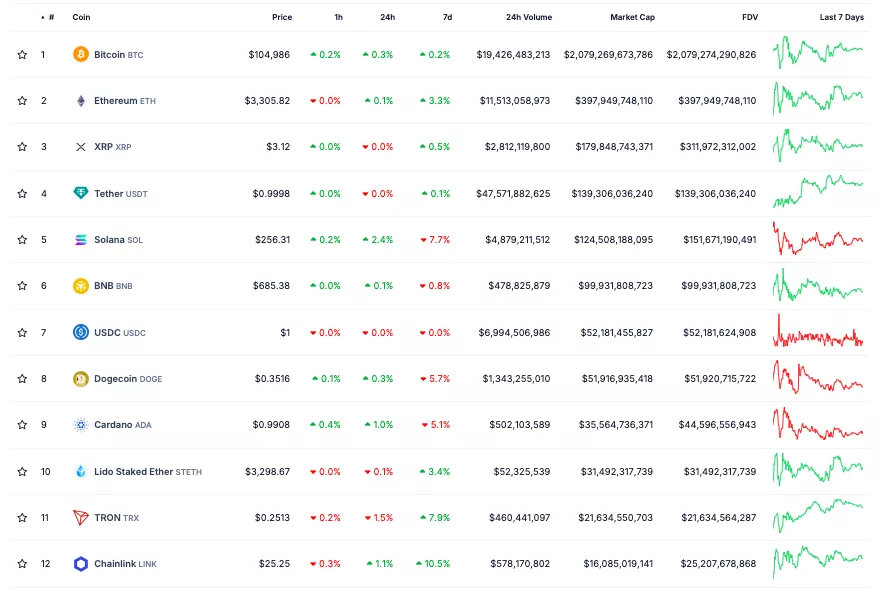
Task: Click the Solana logo icon
Action: [81, 240]
